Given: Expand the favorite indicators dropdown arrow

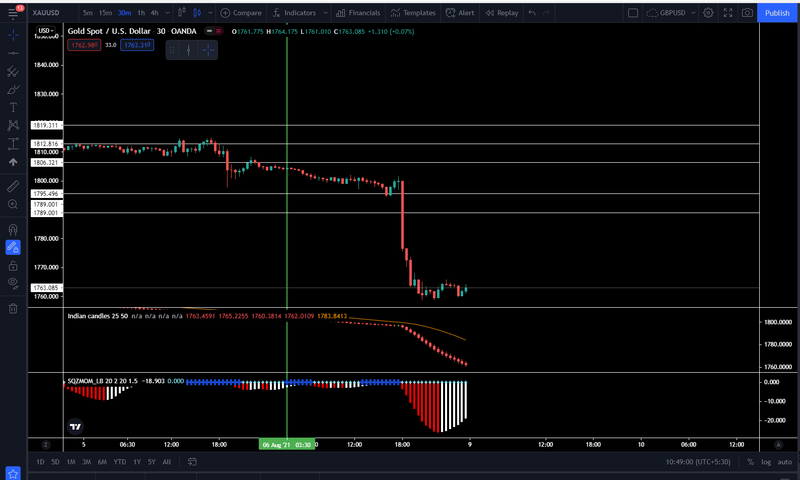Looking at the screenshot, I should click(326, 13).
